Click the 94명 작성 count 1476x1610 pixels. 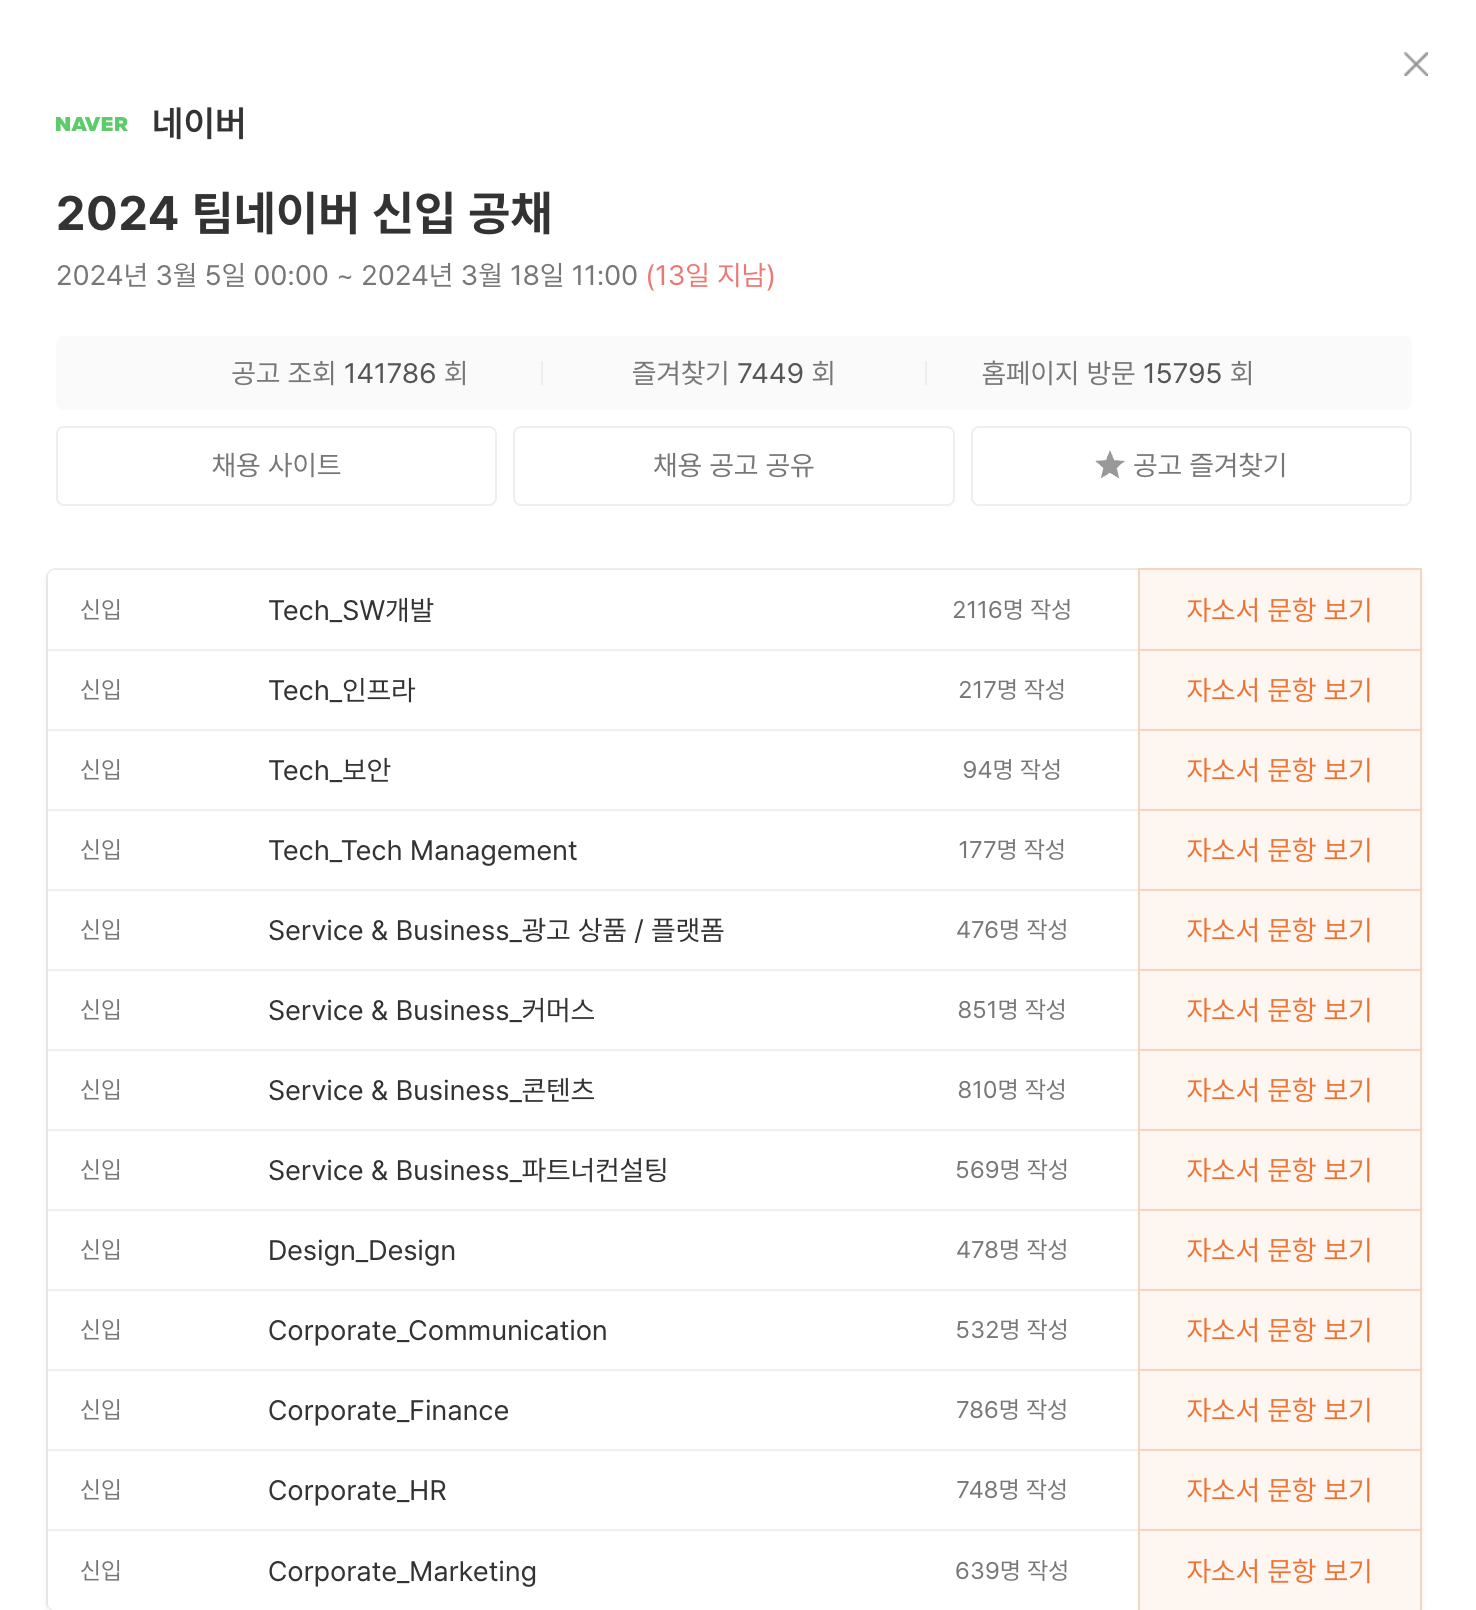pos(1012,769)
